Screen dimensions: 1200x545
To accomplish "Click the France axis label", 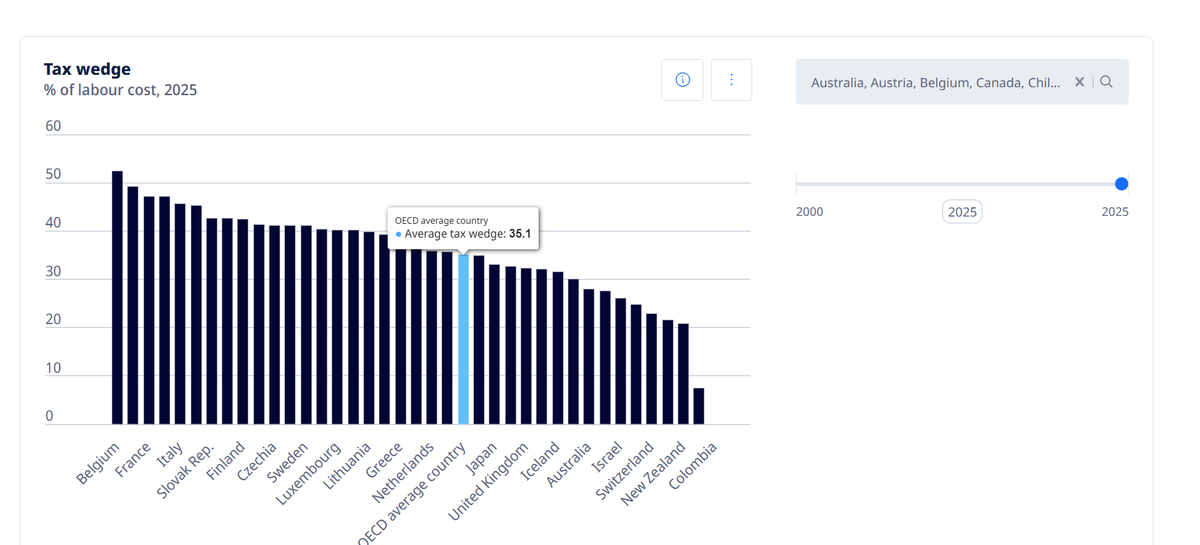I will click(x=133, y=459).
